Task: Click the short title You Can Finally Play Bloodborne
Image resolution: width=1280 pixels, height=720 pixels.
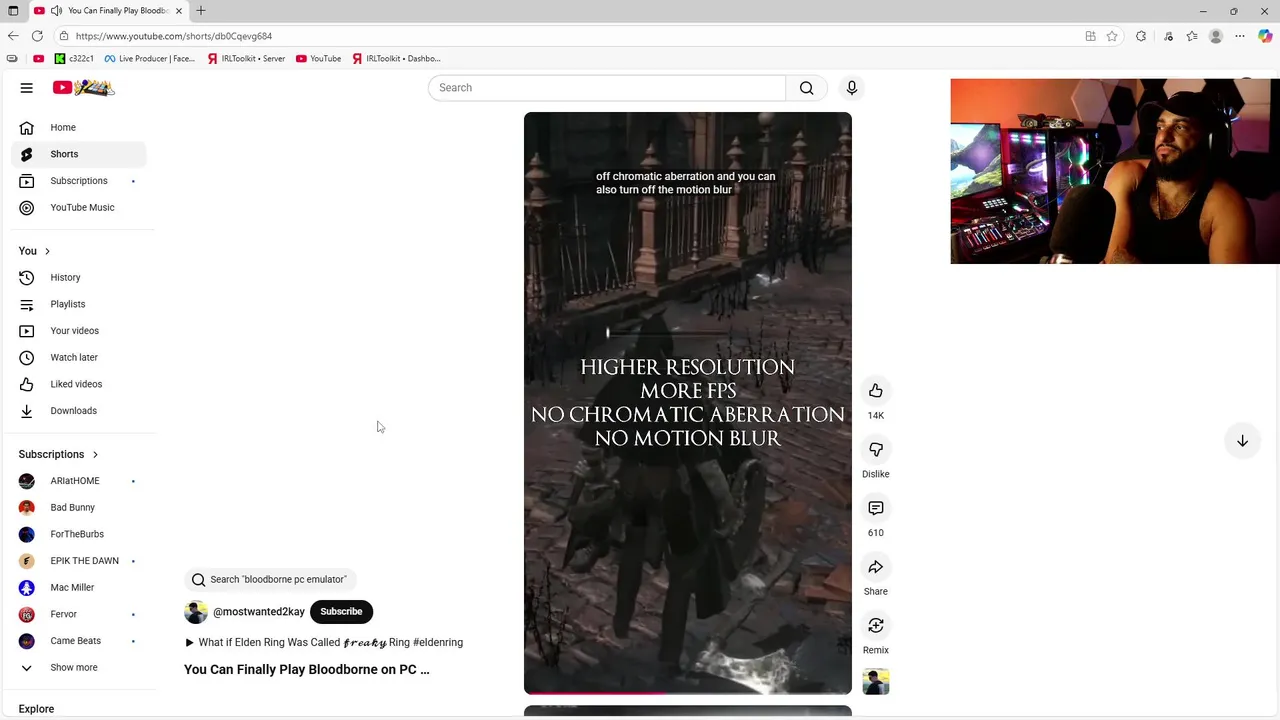Action: click(x=307, y=670)
